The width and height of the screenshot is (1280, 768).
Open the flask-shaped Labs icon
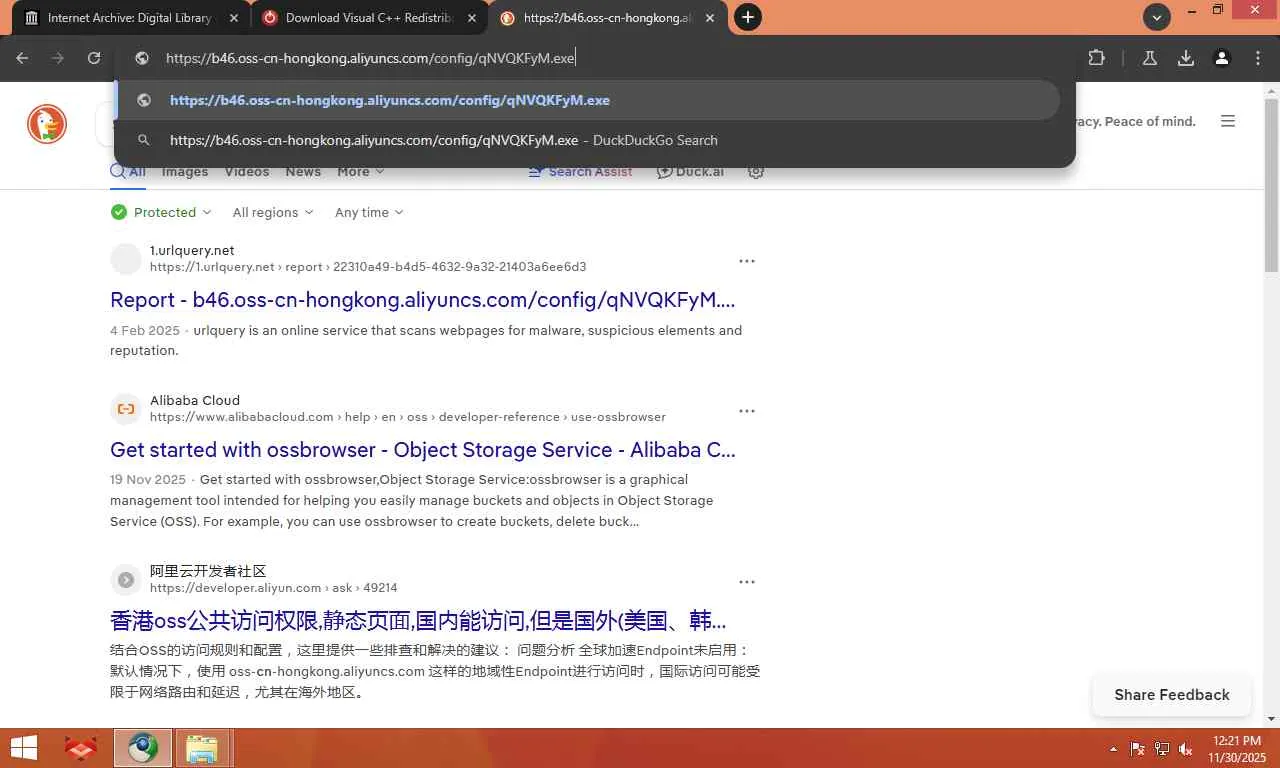click(1150, 58)
